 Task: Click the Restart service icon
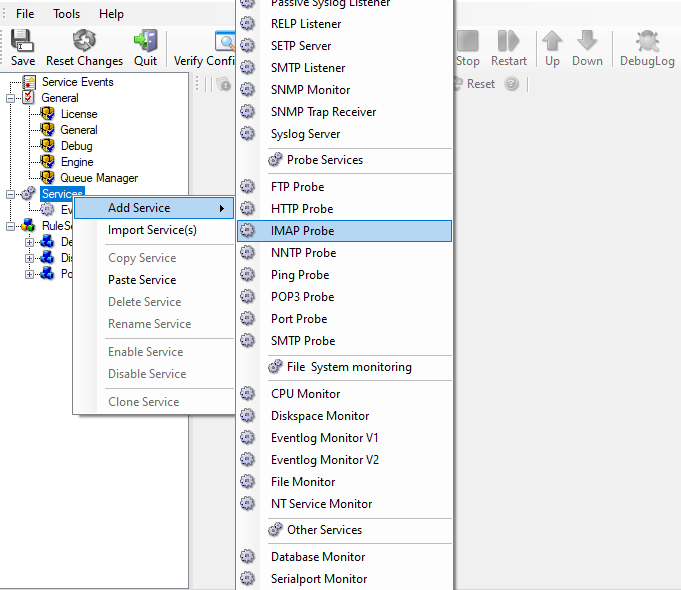tap(508, 41)
